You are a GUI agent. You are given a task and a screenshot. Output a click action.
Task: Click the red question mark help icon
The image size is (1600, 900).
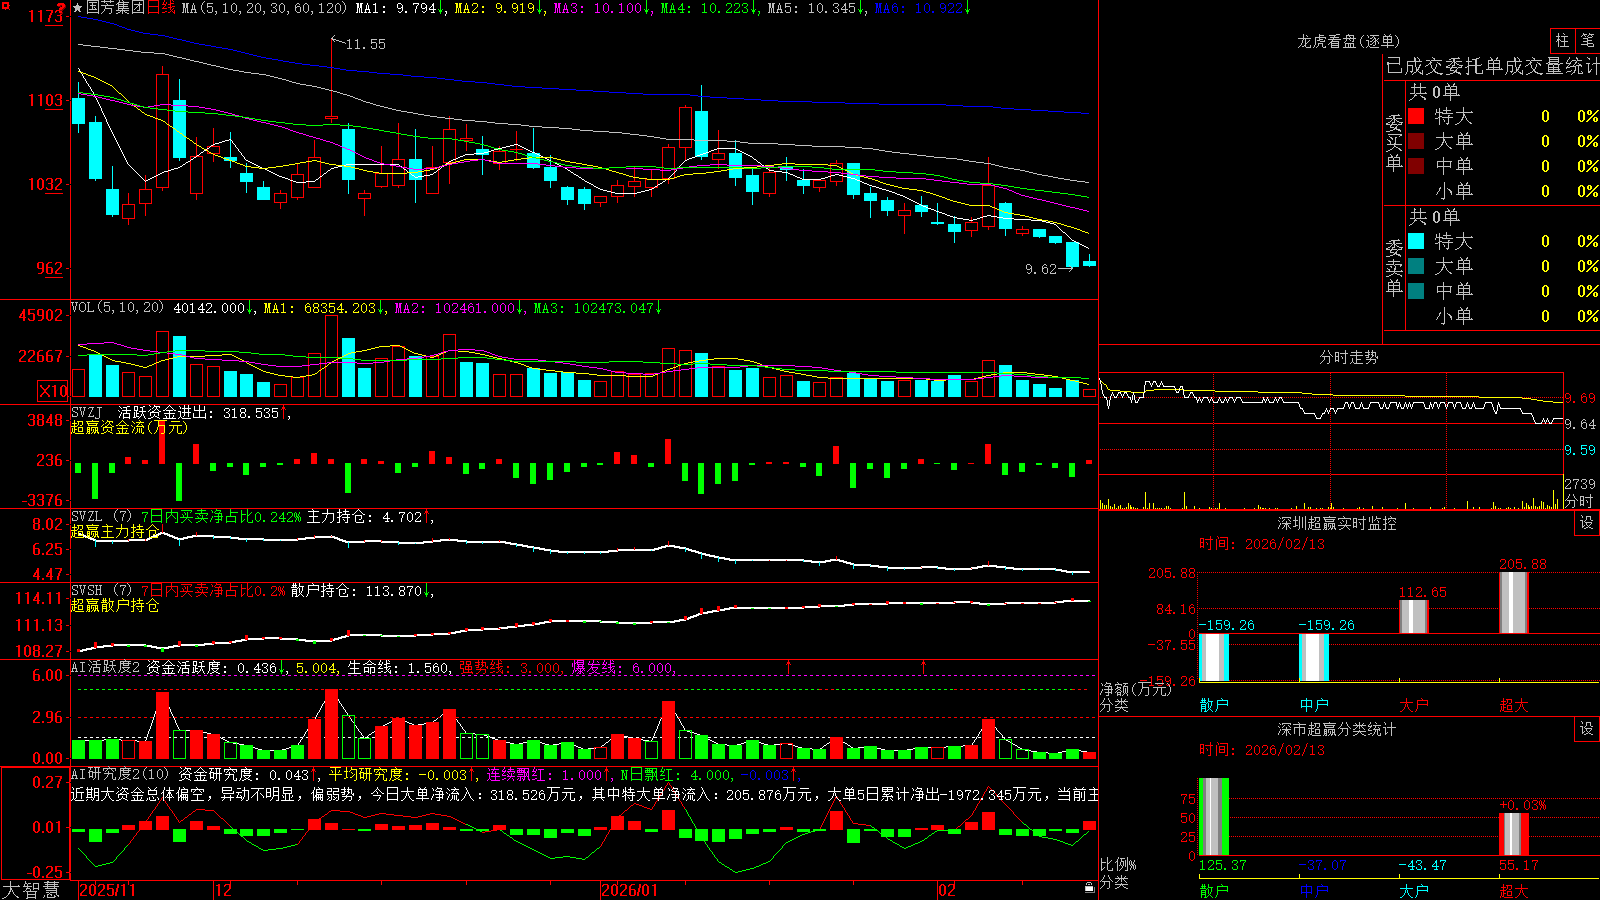pyautogui.click(x=62, y=8)
